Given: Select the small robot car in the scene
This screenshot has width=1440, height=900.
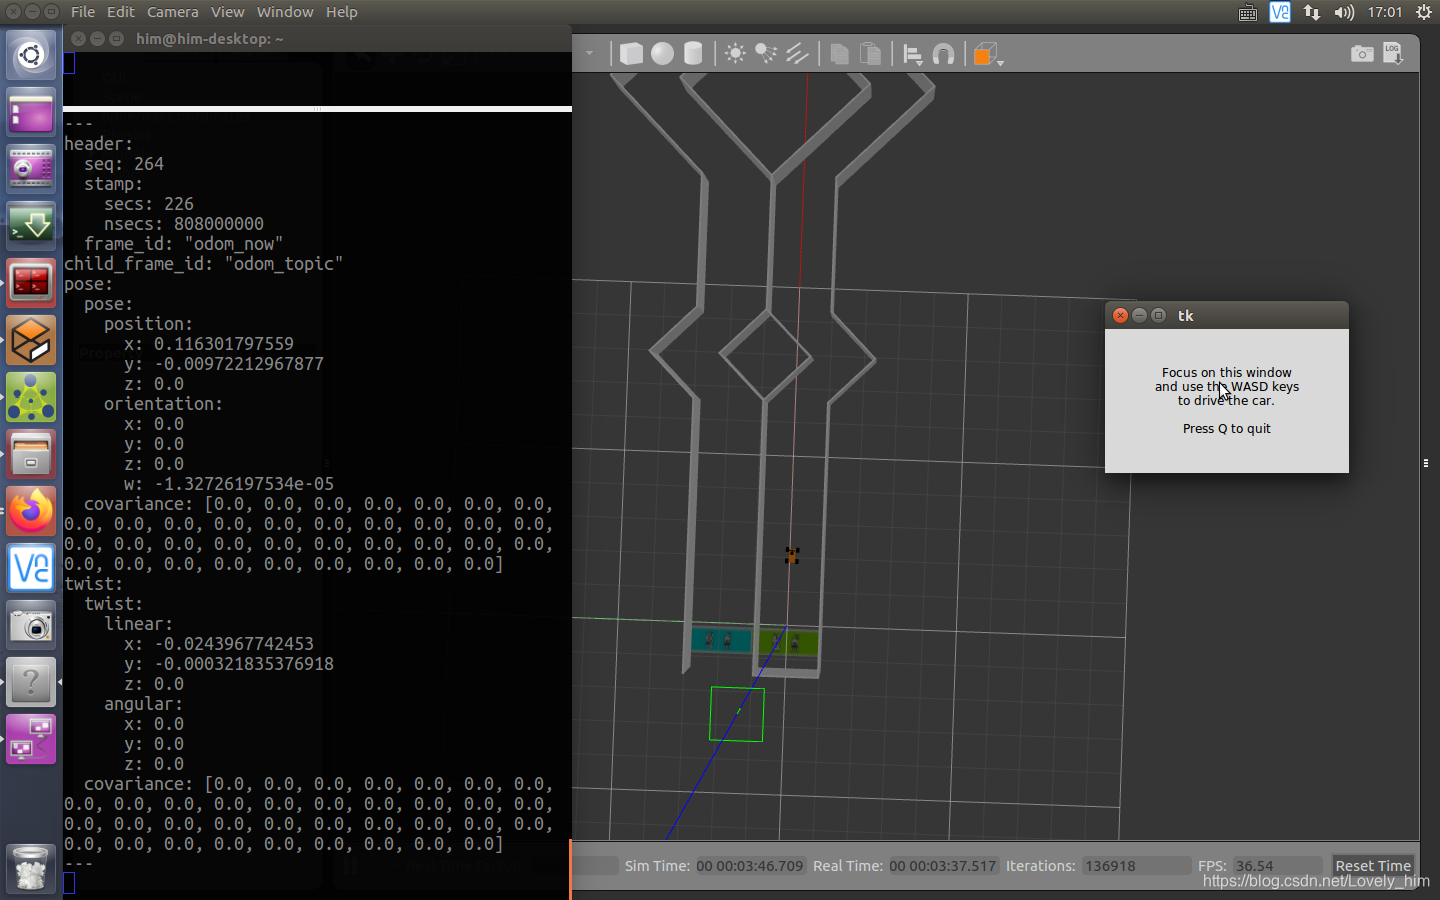Looking at the screenshot, I should [792, 555].
